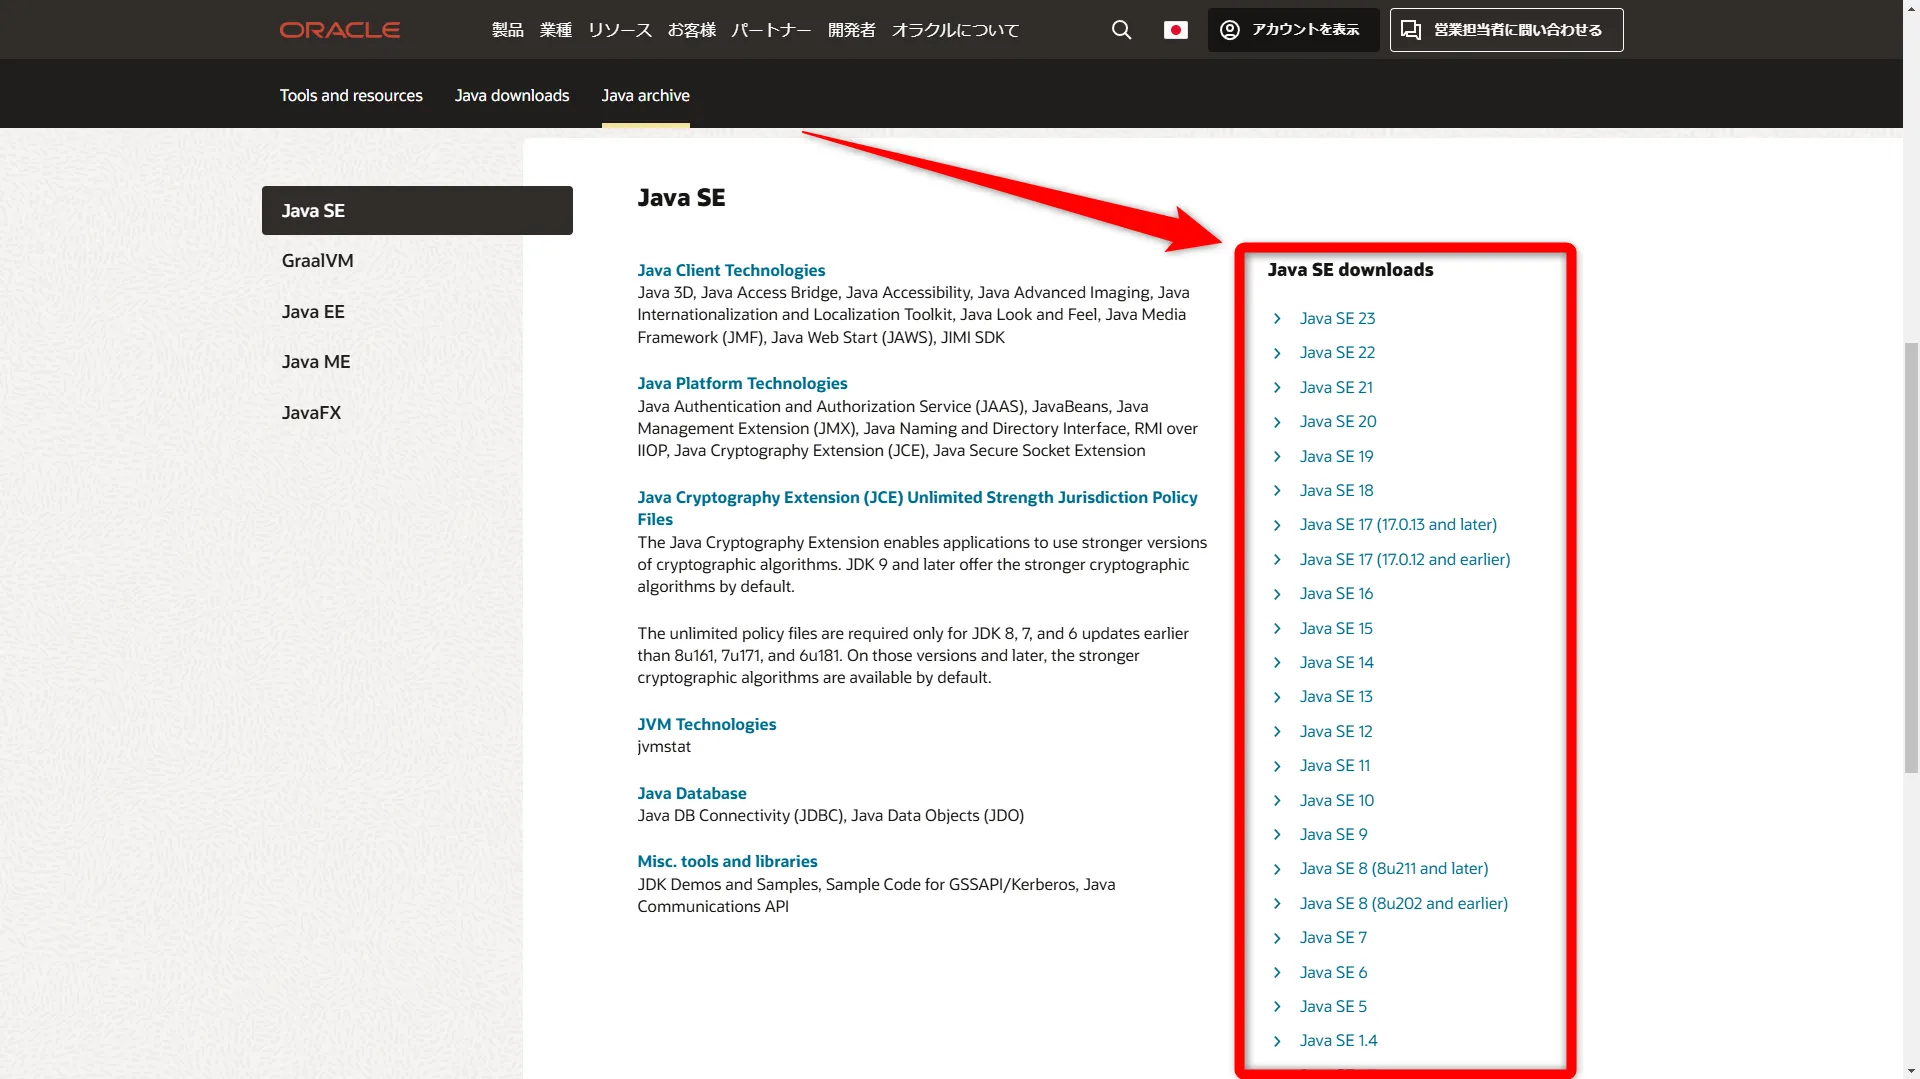Open JCE Unlimited Strength Jurisdiction Policy Files link

[917, 508]
